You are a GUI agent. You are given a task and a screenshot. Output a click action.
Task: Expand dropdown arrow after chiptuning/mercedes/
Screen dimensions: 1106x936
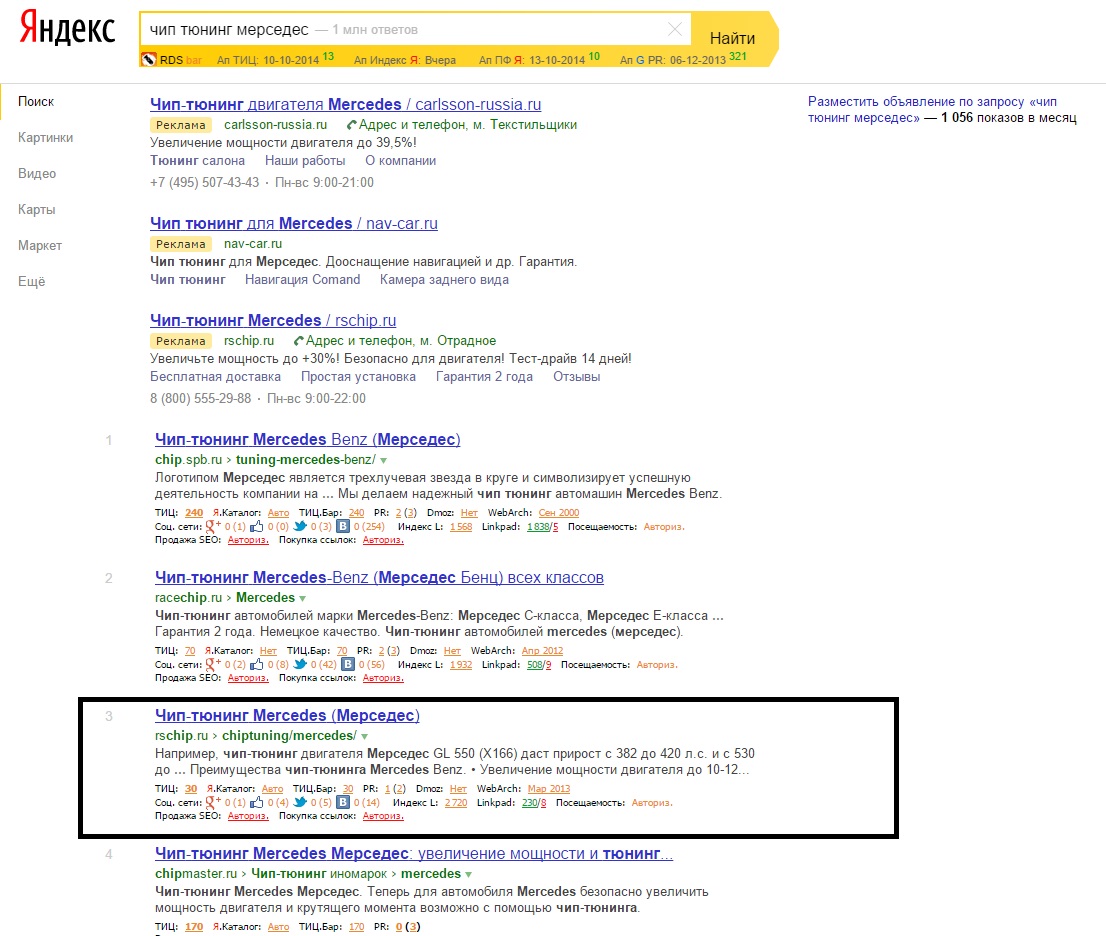click(x=365, y=736)
